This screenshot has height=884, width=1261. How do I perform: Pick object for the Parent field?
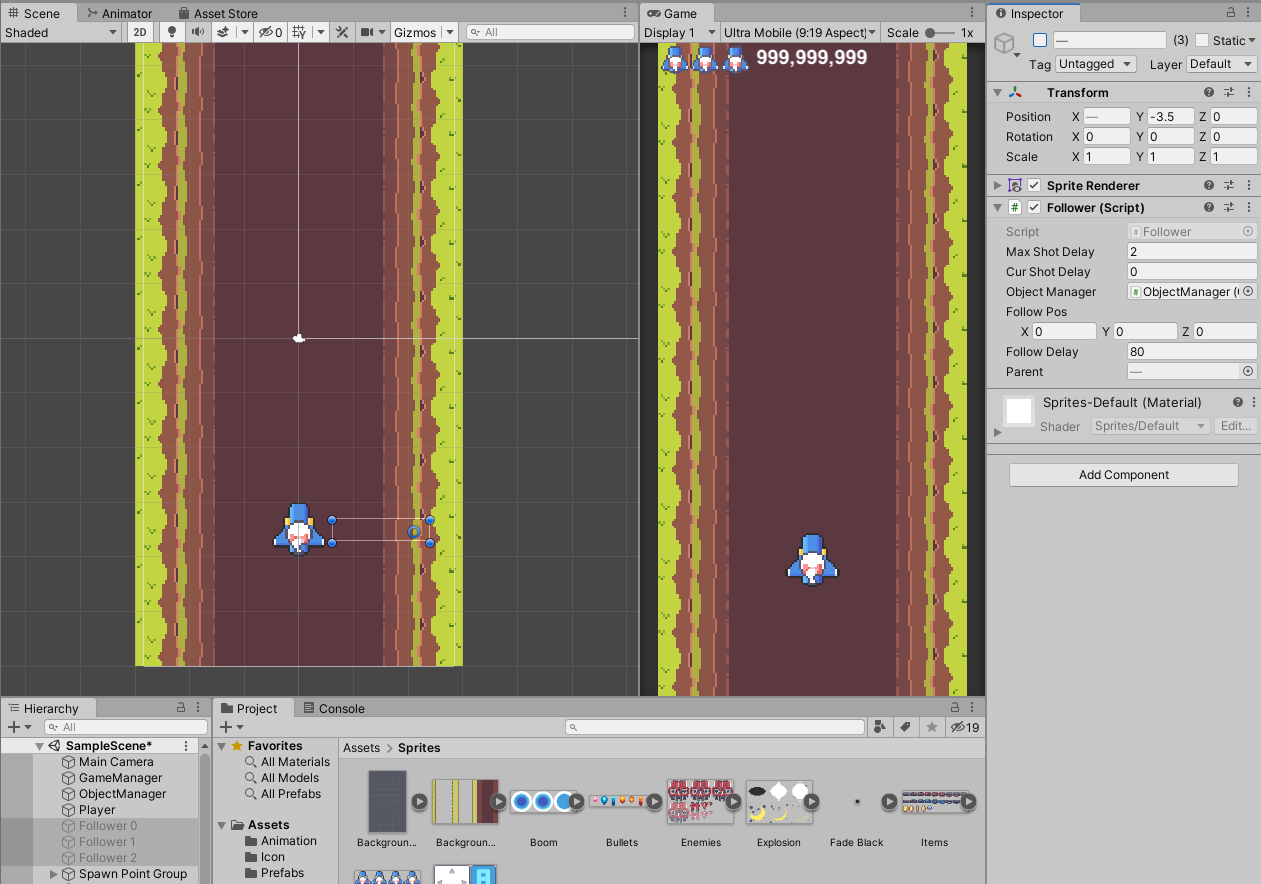tap(1248, 372)
